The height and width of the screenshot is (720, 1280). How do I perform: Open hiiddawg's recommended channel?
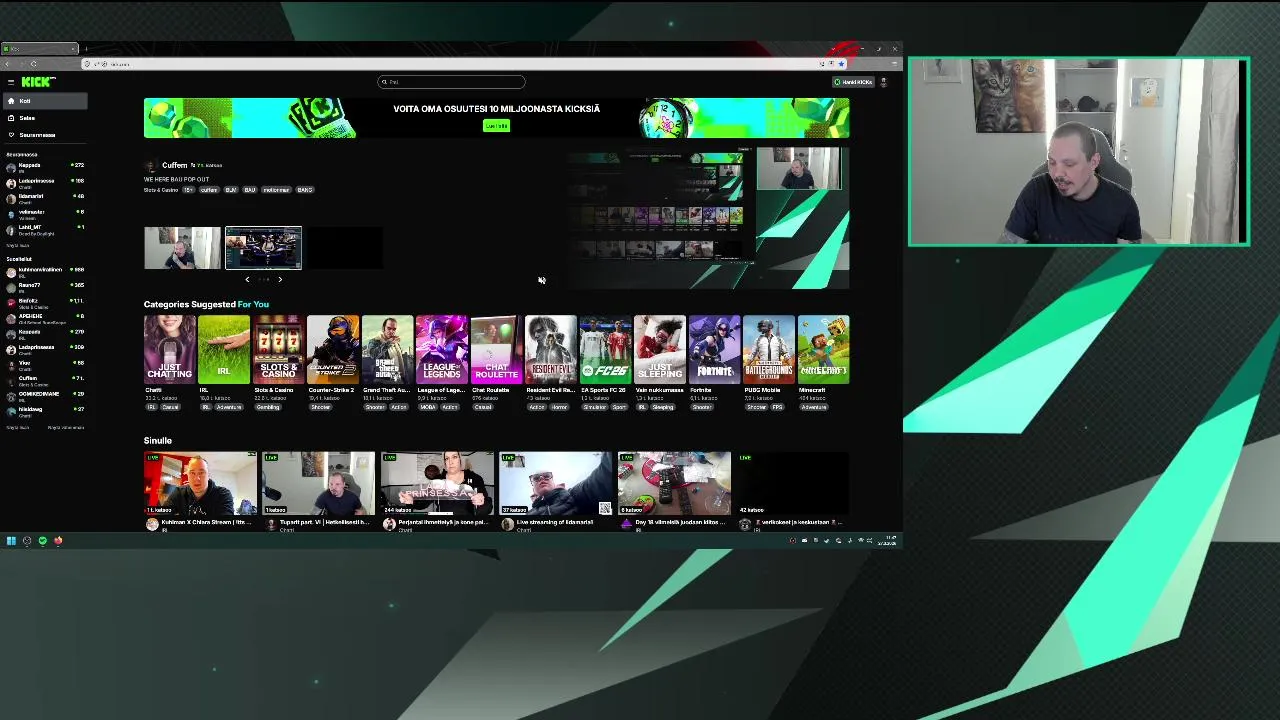[x=45, y=411]
